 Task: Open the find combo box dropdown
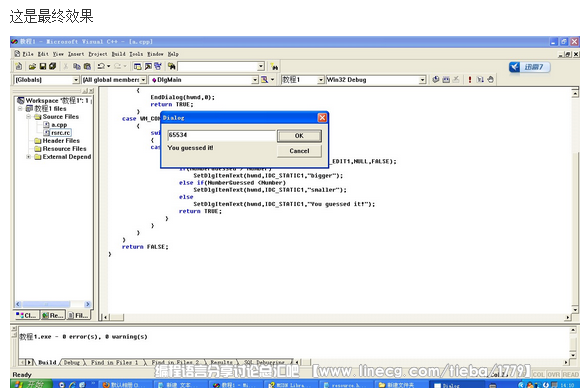(261, 67)
